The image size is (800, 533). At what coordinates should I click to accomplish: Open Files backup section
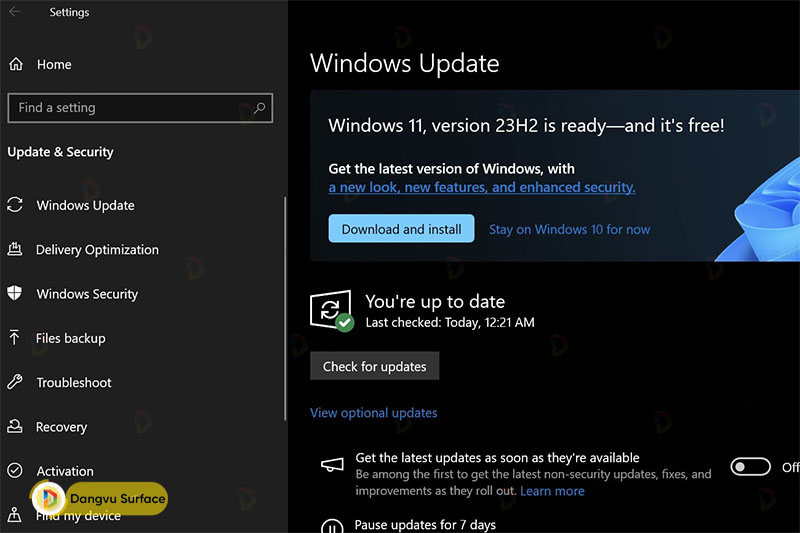(71, 338)
